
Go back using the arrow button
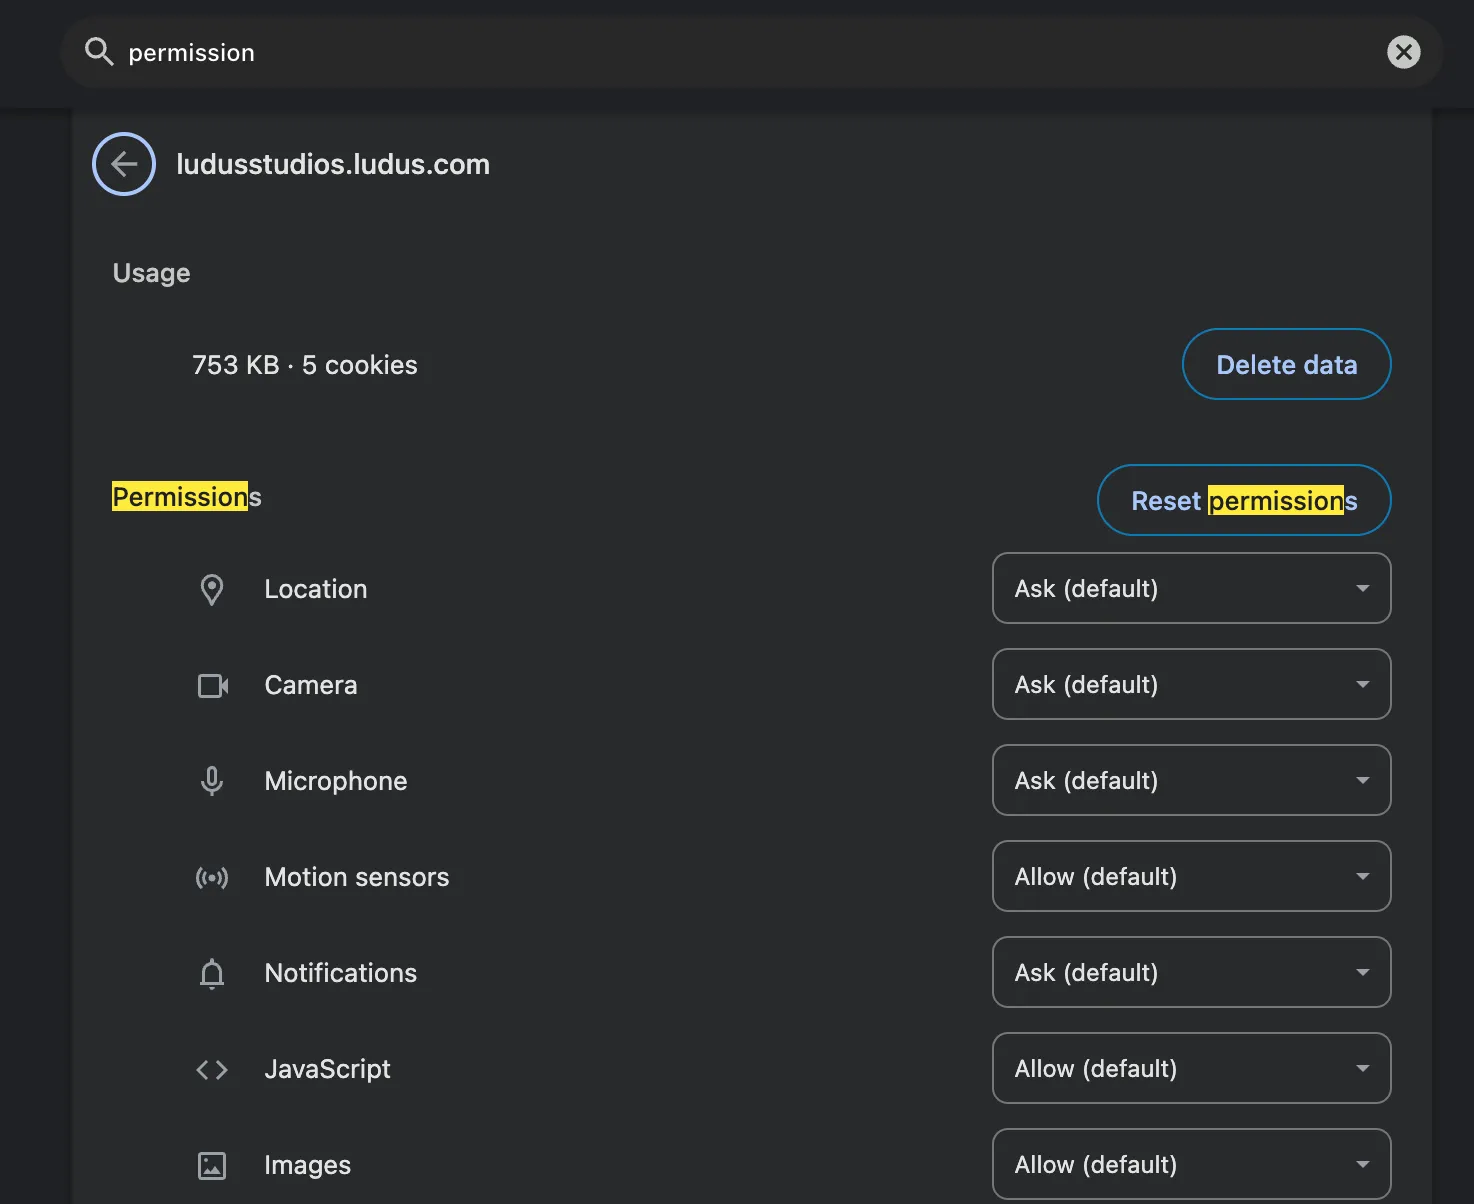coord(124,164)
